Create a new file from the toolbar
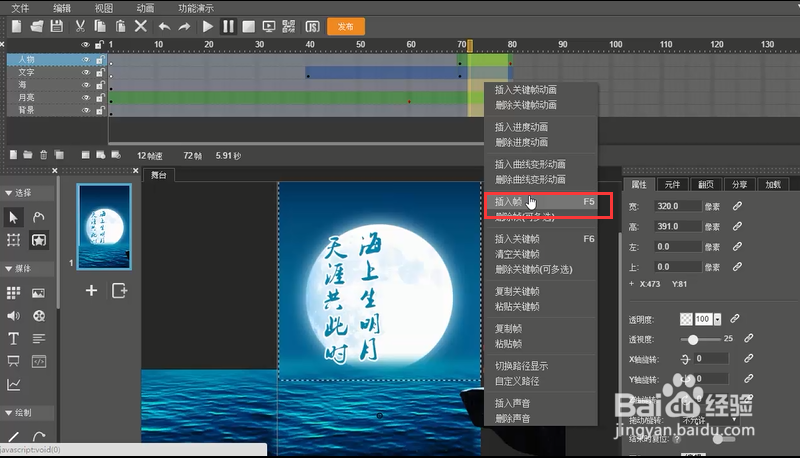 pyautogui.click(x=17, y=26)
